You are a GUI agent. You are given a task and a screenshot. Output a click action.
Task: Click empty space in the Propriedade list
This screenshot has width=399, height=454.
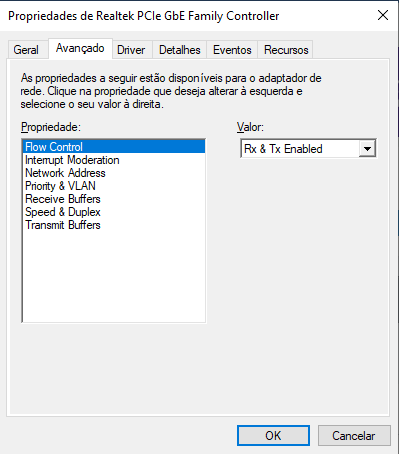(x=114, y=277)
